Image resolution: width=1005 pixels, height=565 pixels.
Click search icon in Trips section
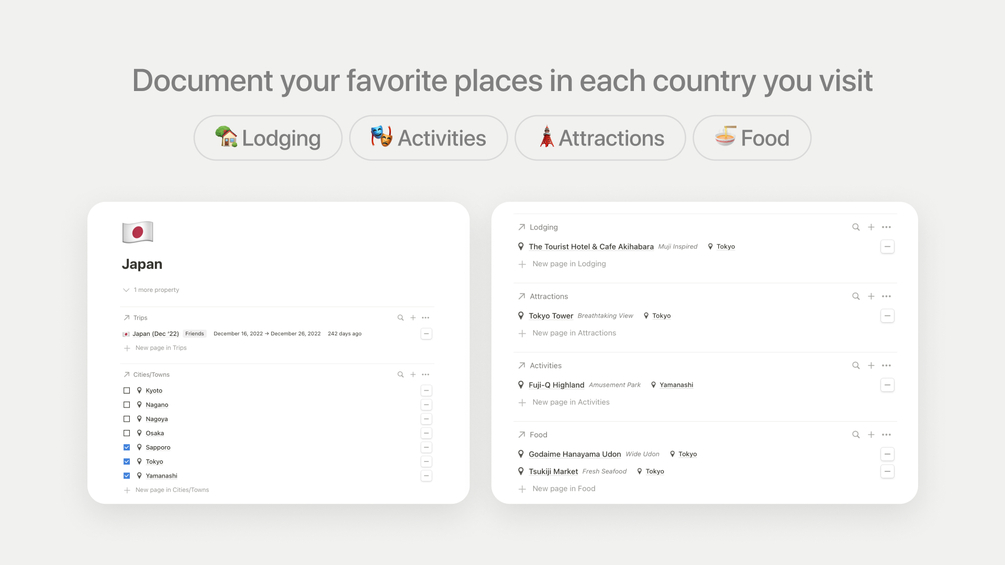(400, 318)
